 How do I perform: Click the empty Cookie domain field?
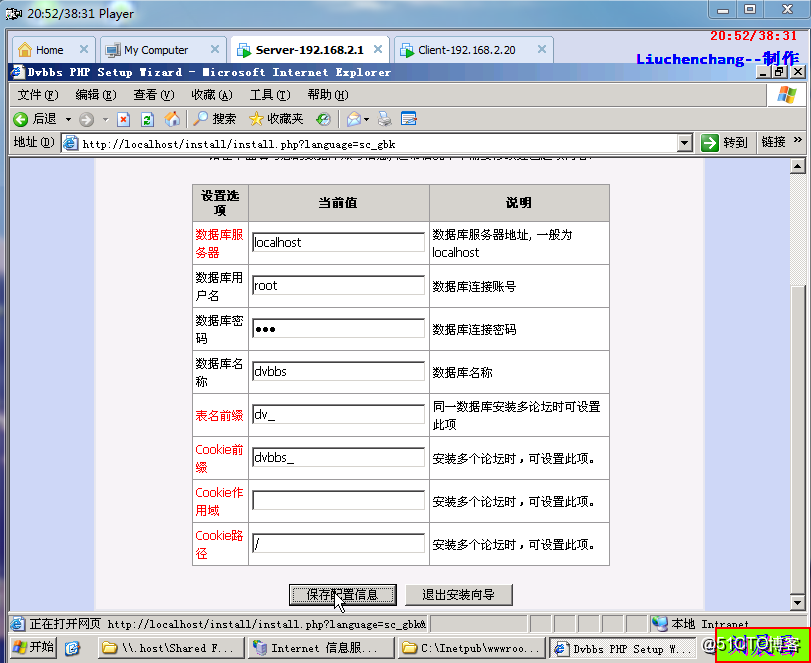[x=338, y=500]
